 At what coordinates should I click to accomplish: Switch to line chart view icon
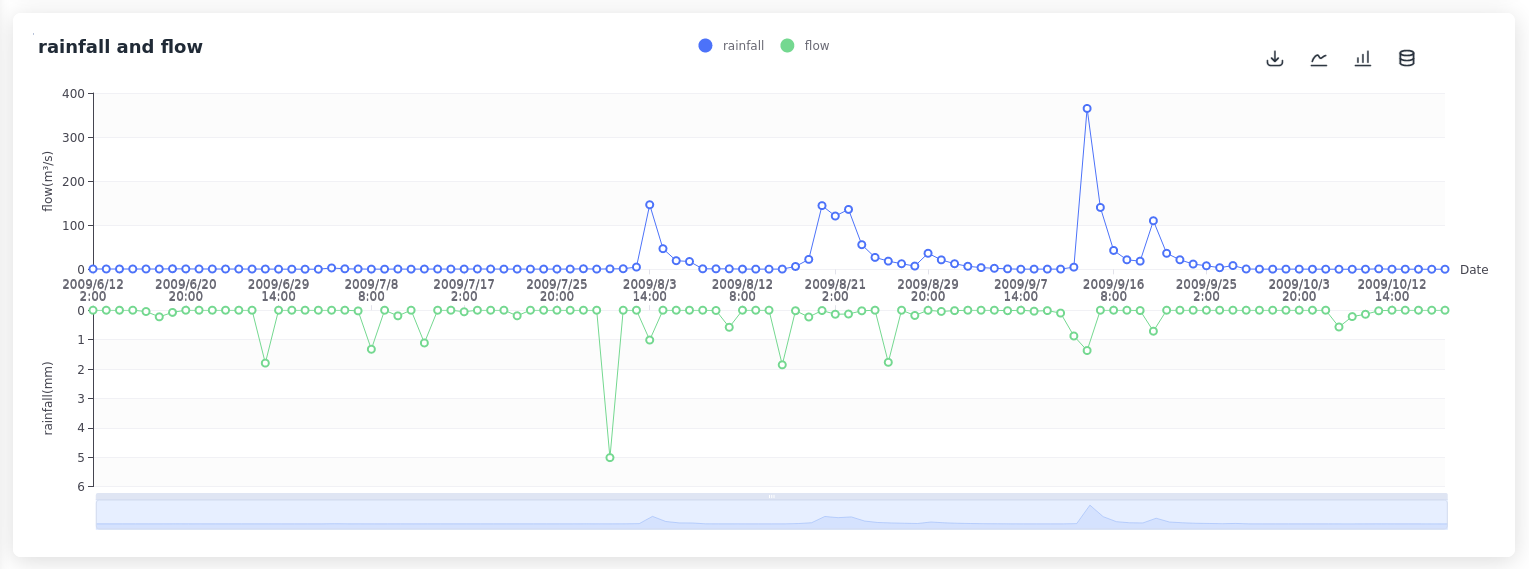click(1319, 58)
